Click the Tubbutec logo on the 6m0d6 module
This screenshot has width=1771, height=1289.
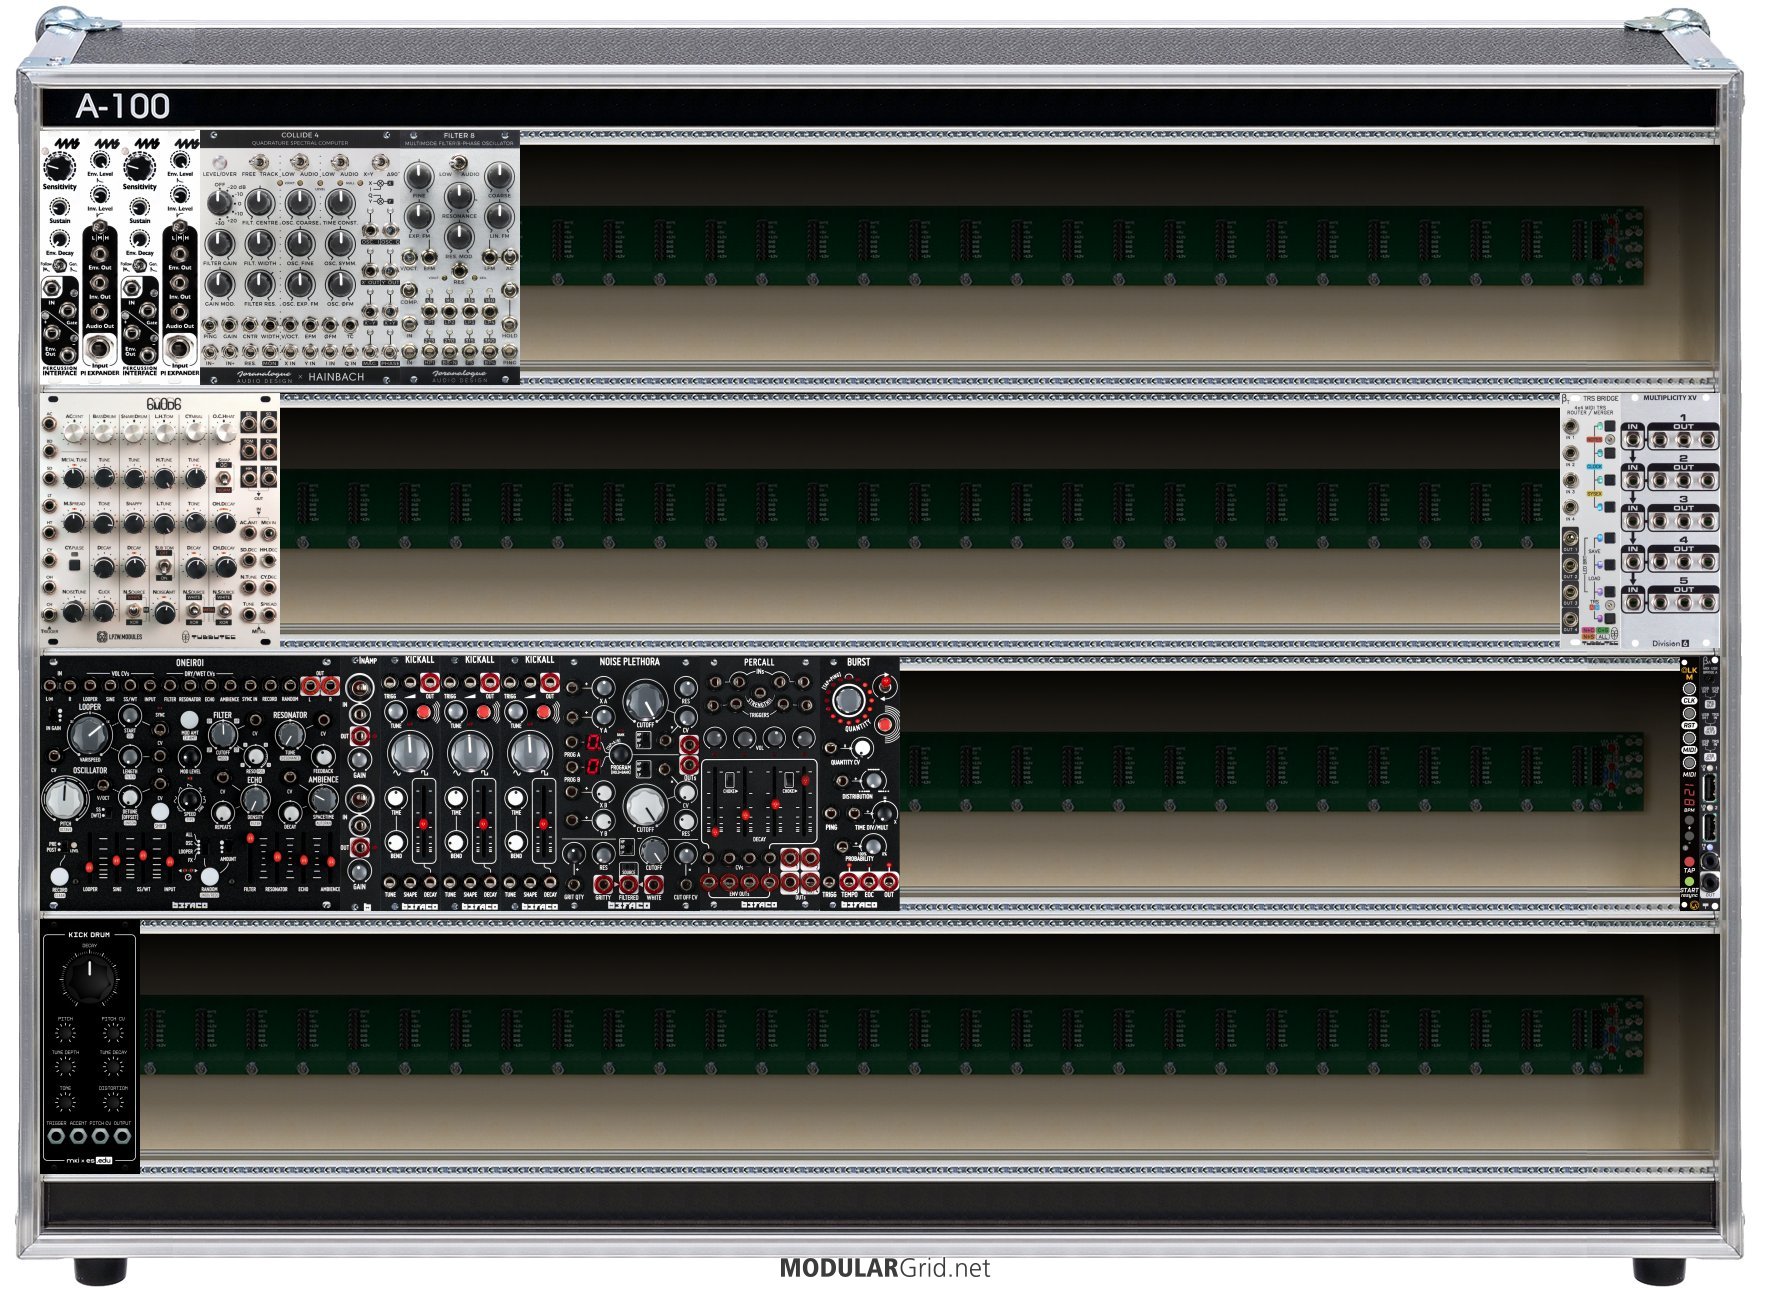tap(208, 636)
